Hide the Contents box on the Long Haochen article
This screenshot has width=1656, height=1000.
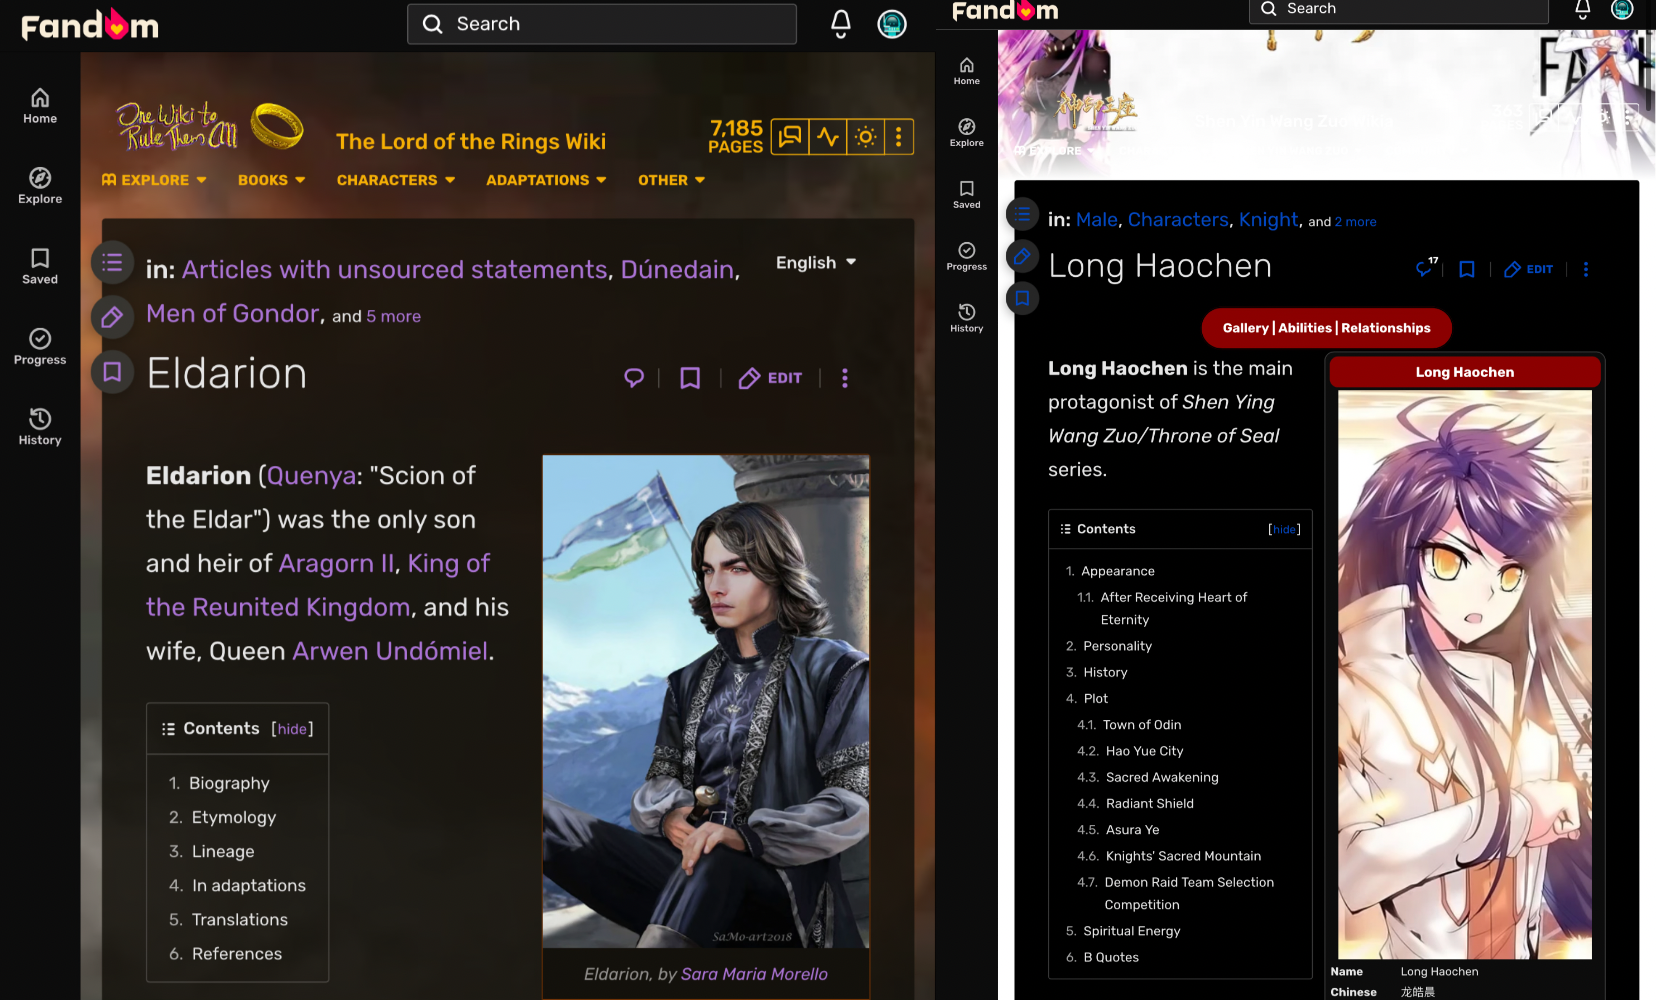point(1284,529)
